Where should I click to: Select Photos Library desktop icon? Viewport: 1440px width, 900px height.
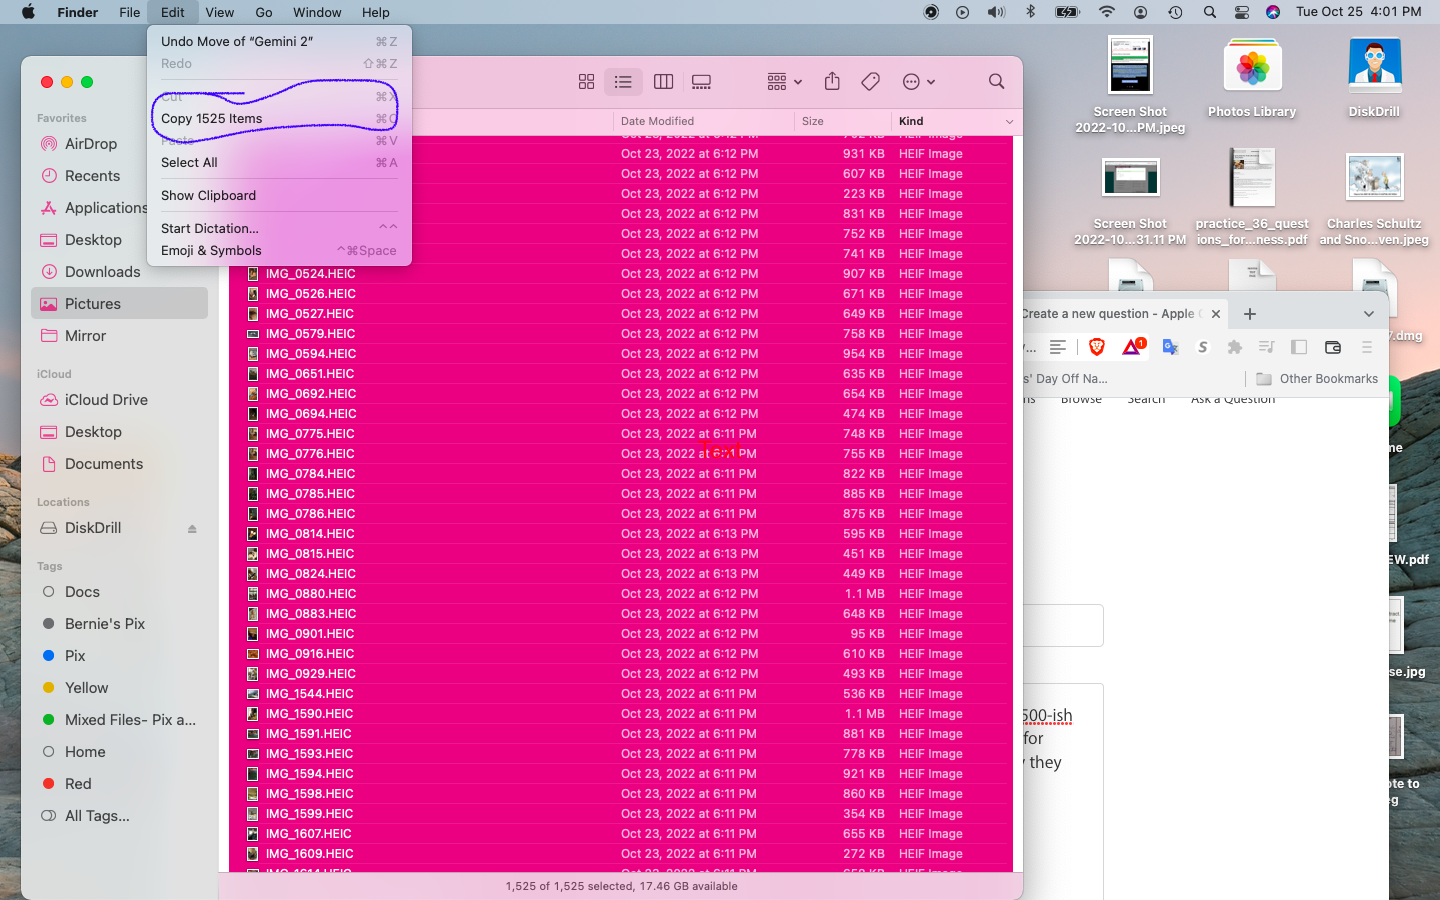pos(1252,78)
